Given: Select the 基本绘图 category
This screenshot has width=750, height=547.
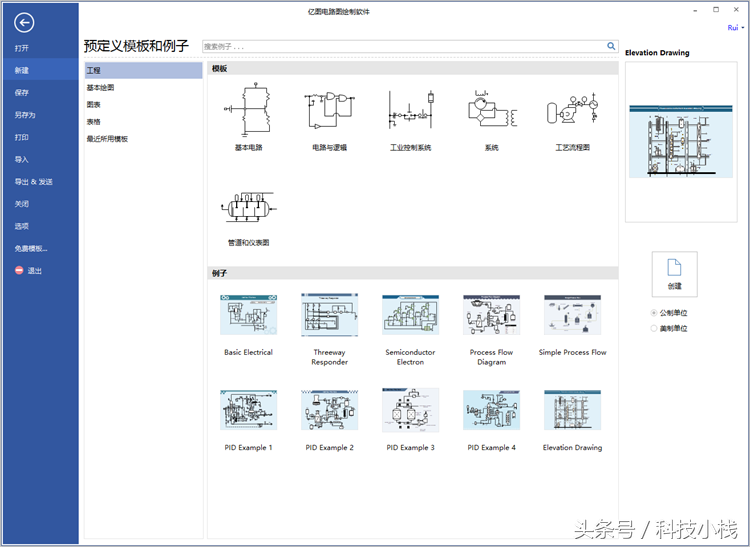Looking at the screenshot, I should pyautogui.click(x=143, y=88).
